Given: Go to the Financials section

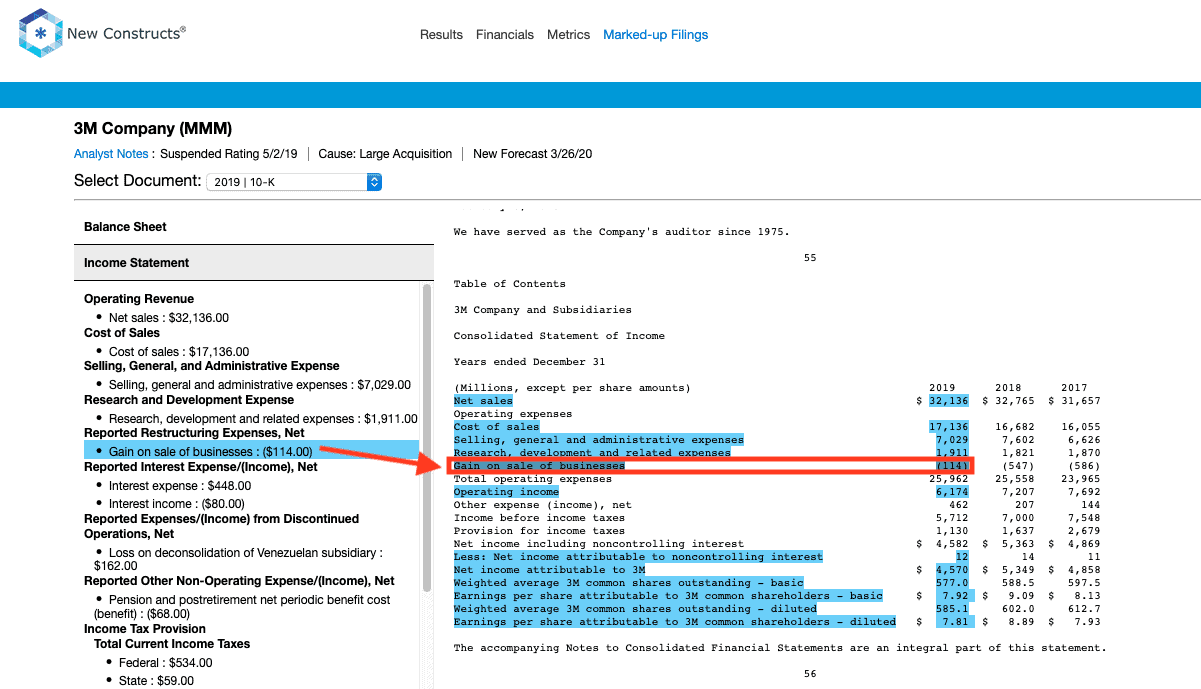Looking at the screenshot, I should pos(505,35).
